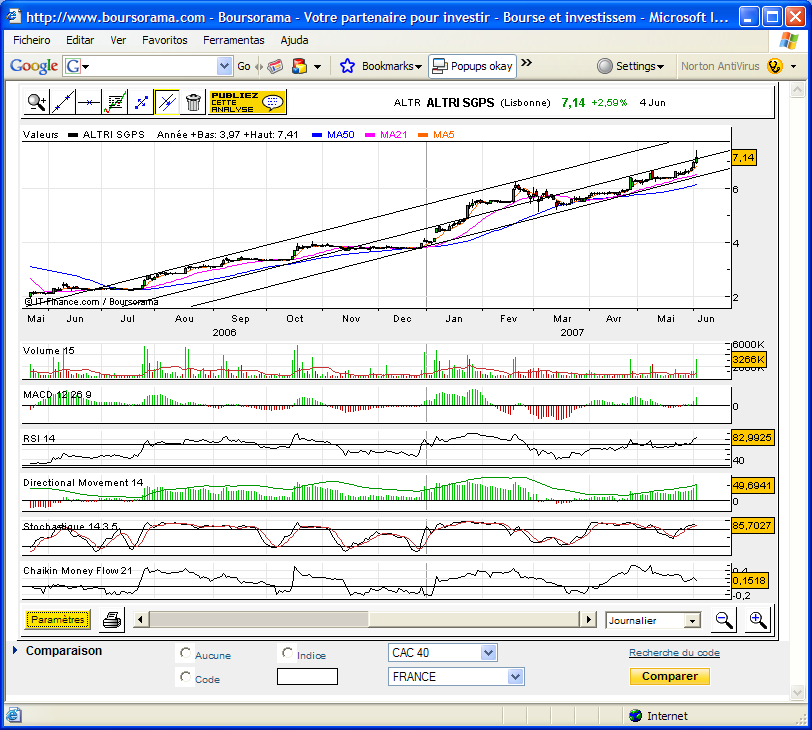Viewport: 812px width, 730px height.
Task: Open the chart indicators tool
Action: pos(115,102)
